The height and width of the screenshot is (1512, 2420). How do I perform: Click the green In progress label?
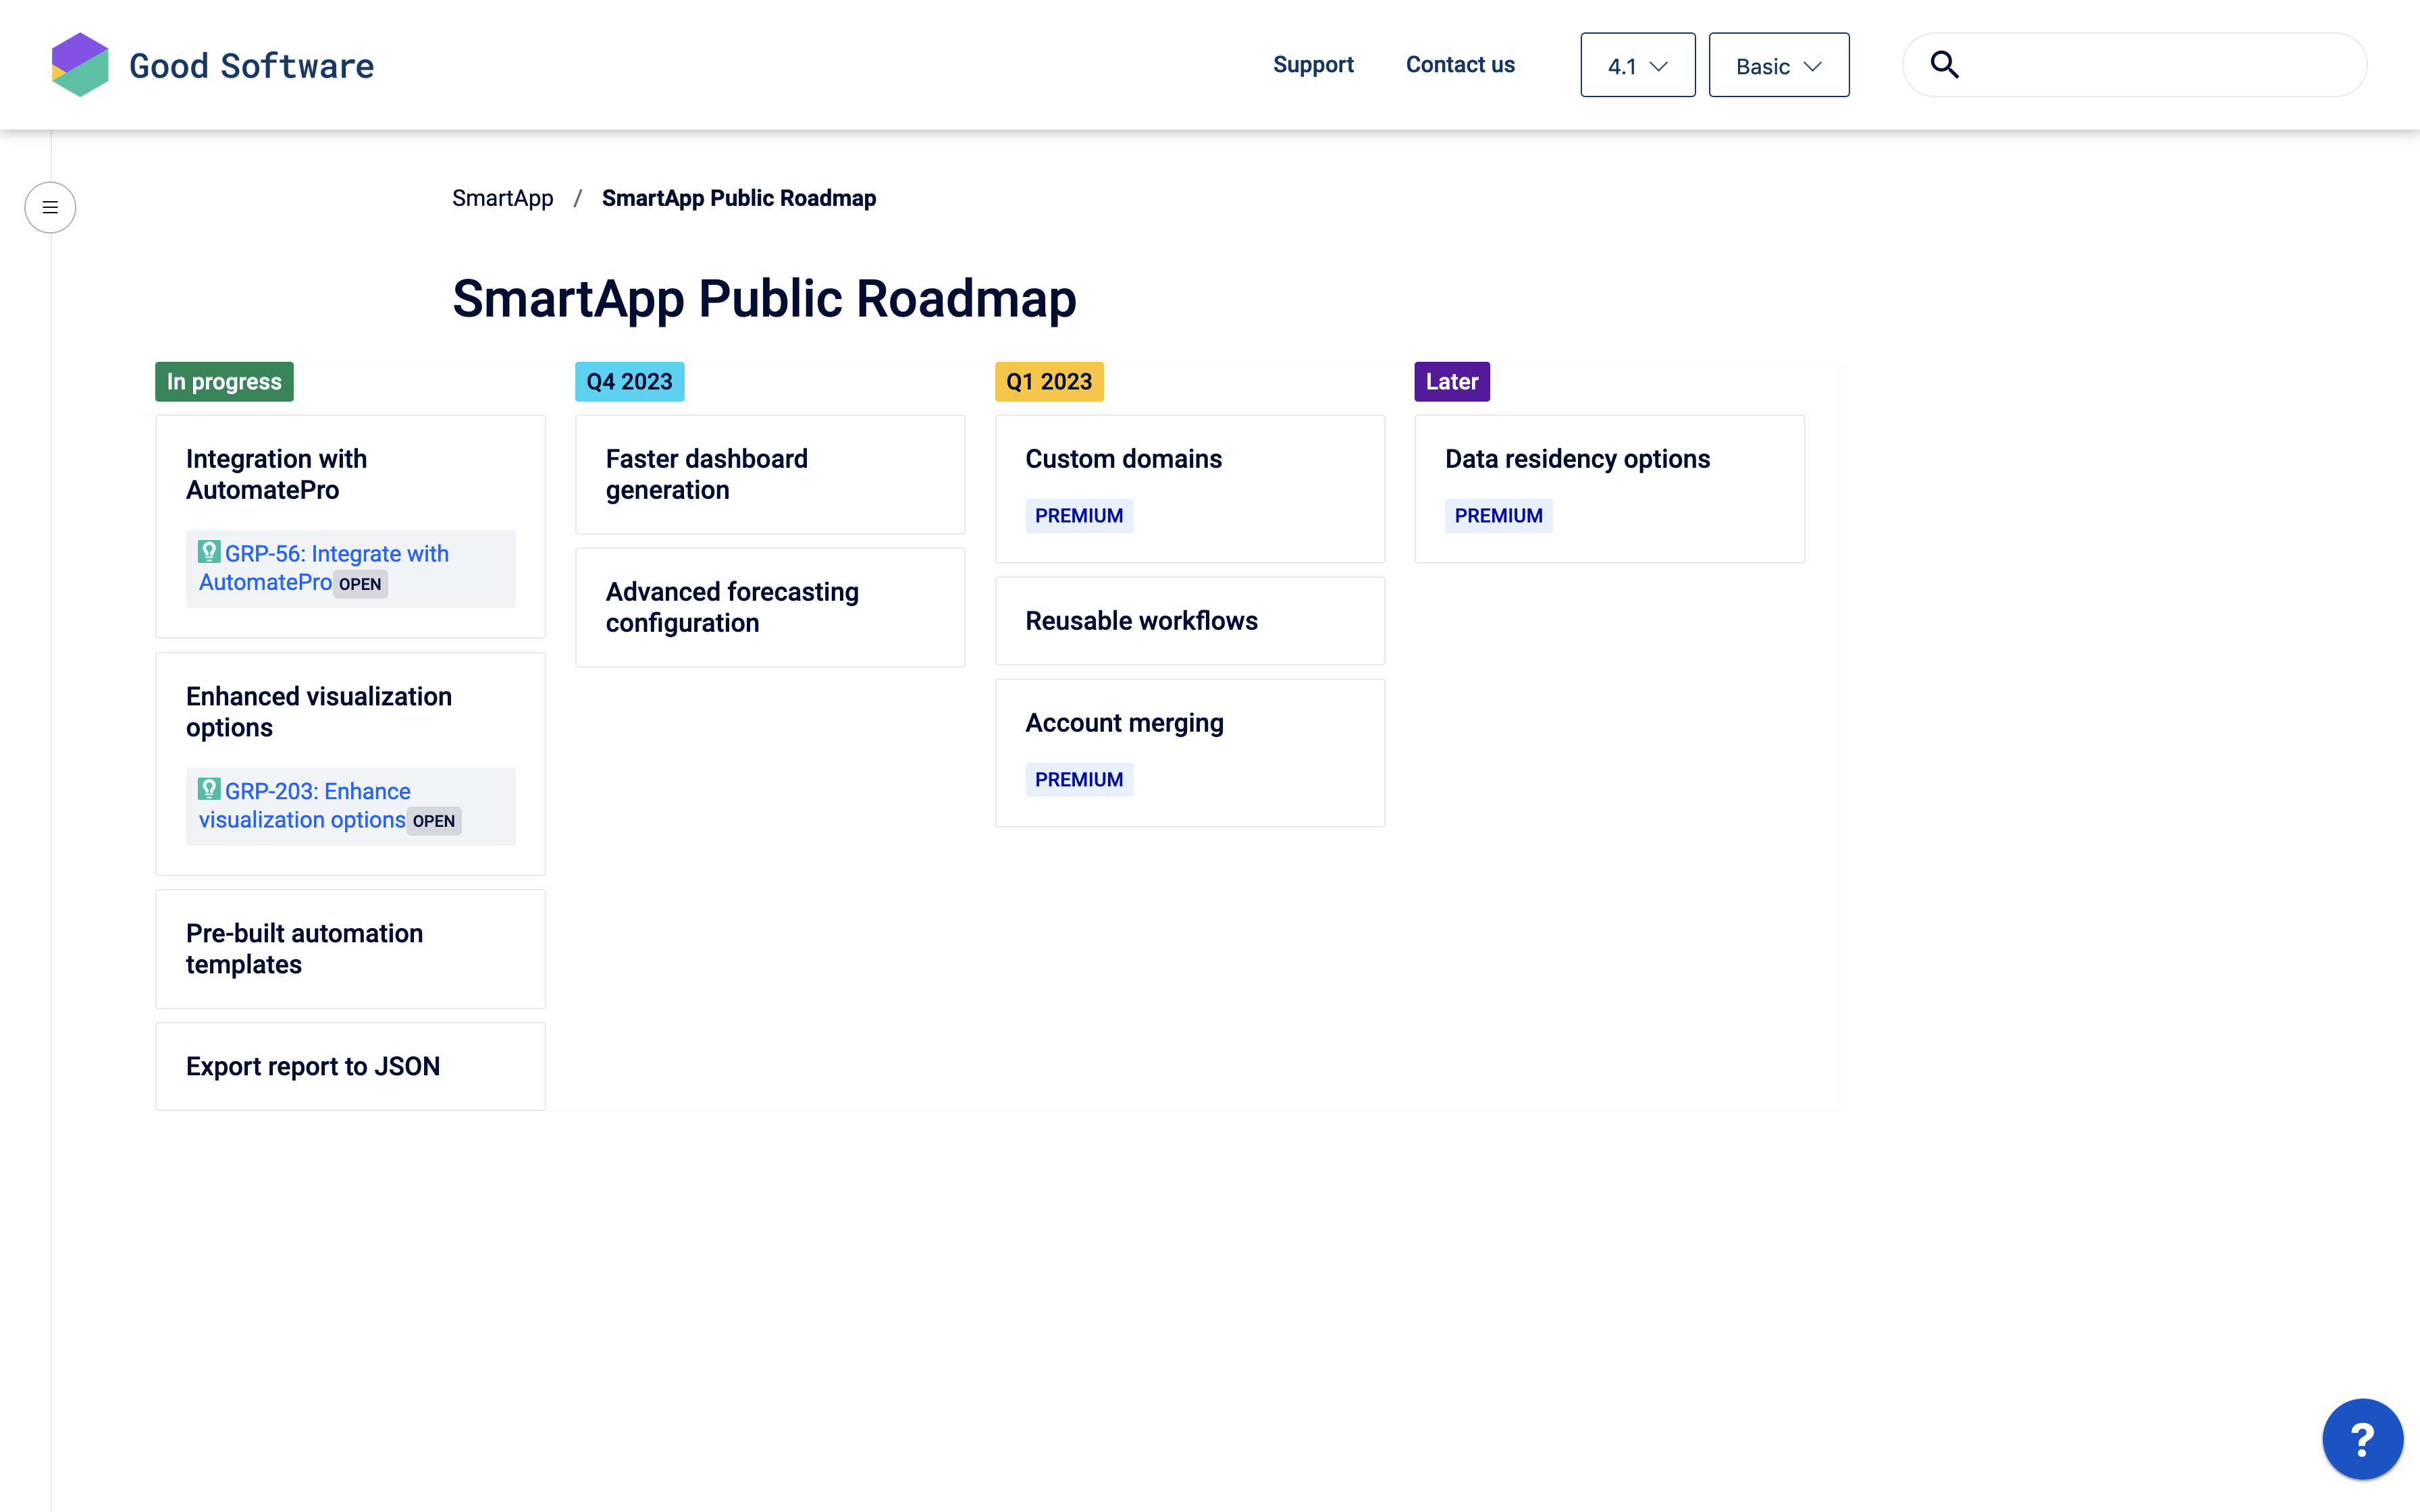pyautogui.click(x=224, y=382)
